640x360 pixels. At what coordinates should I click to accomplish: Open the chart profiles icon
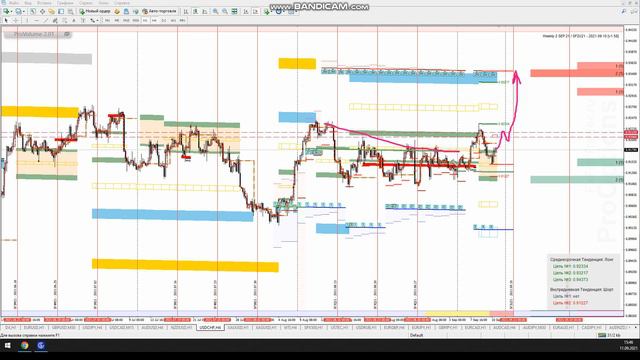click(x=18, y=11)
